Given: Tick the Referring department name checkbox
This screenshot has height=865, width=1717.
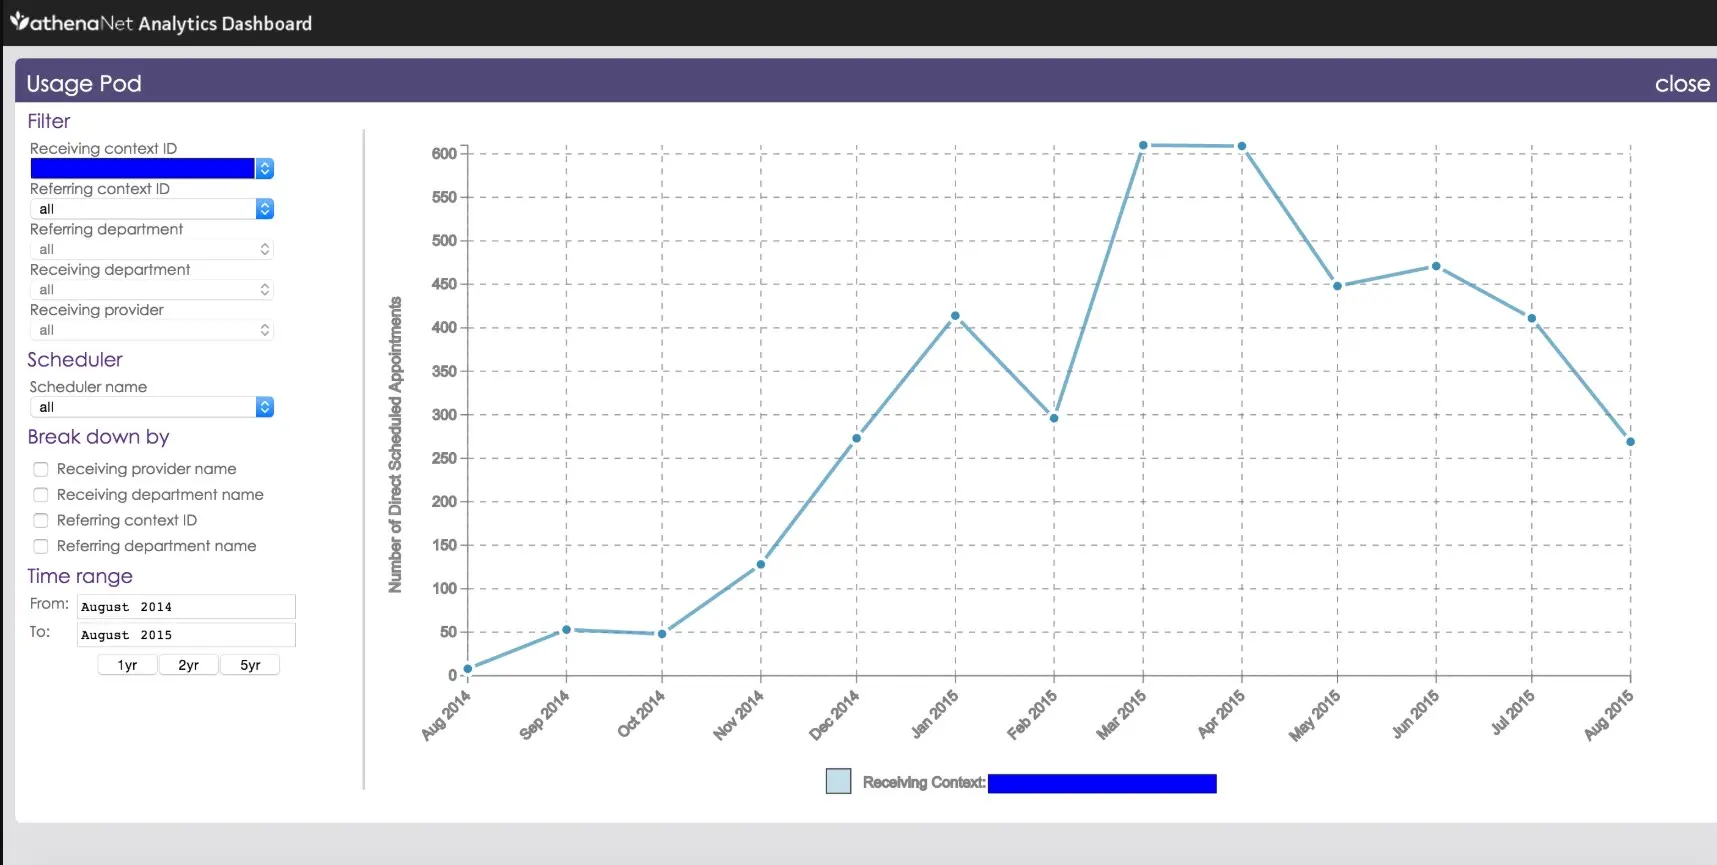Looking at the screenshot, I should [41, 546].
